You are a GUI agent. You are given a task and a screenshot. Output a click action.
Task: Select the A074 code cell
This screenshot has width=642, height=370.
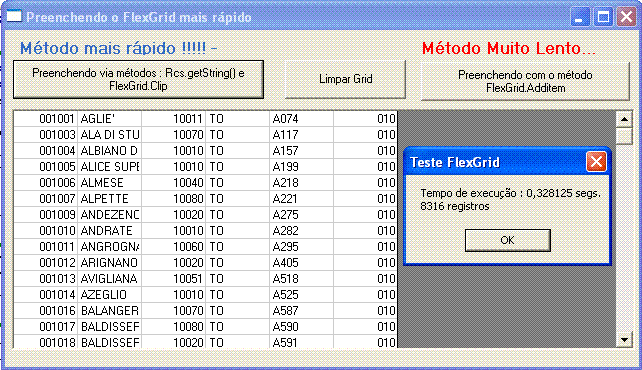(301, 119)
